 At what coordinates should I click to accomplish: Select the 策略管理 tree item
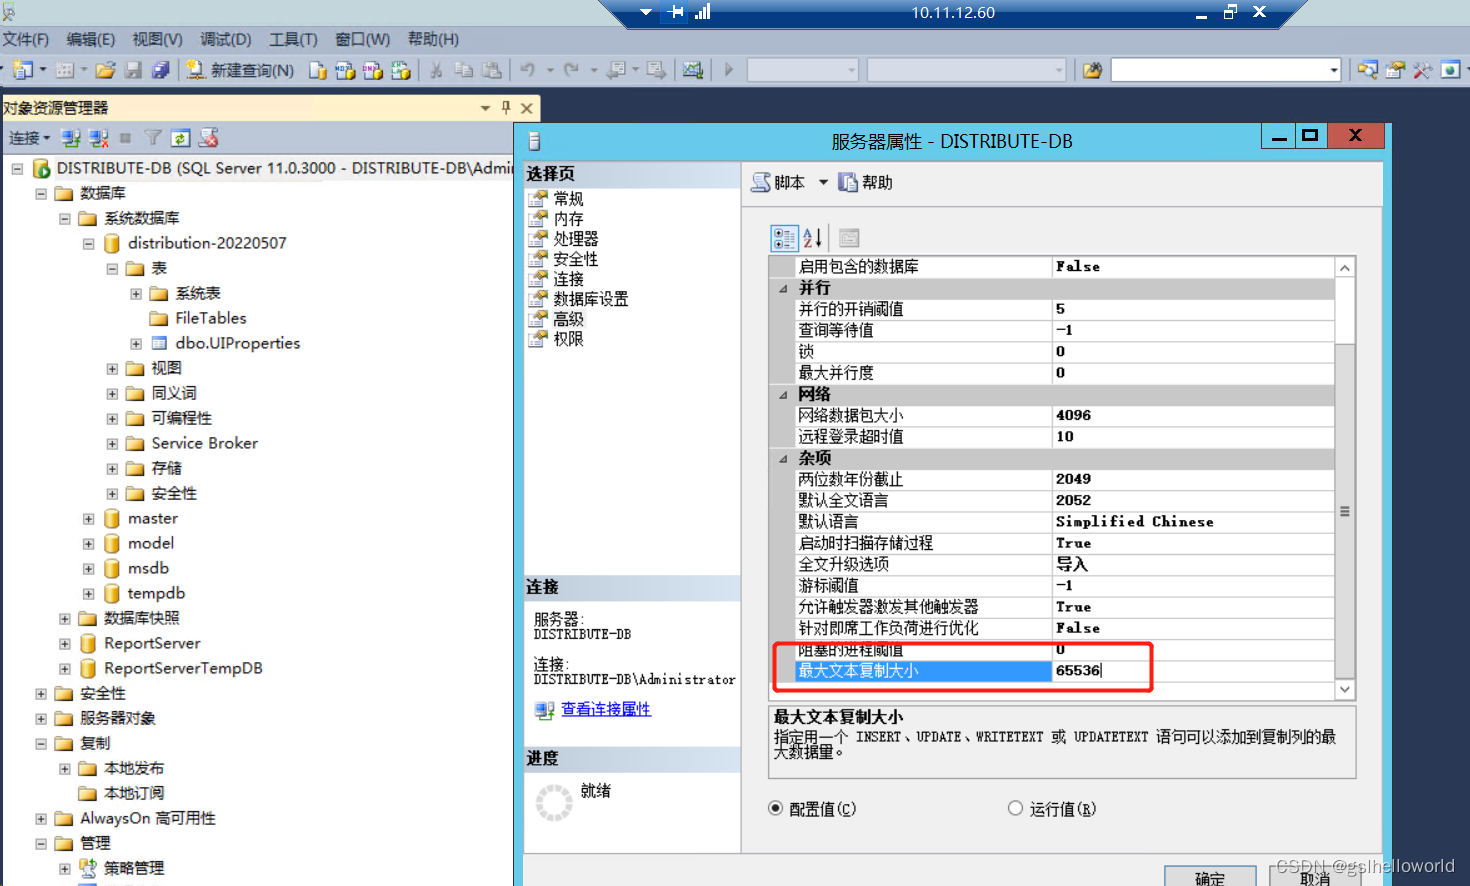[x=134, y=868]
